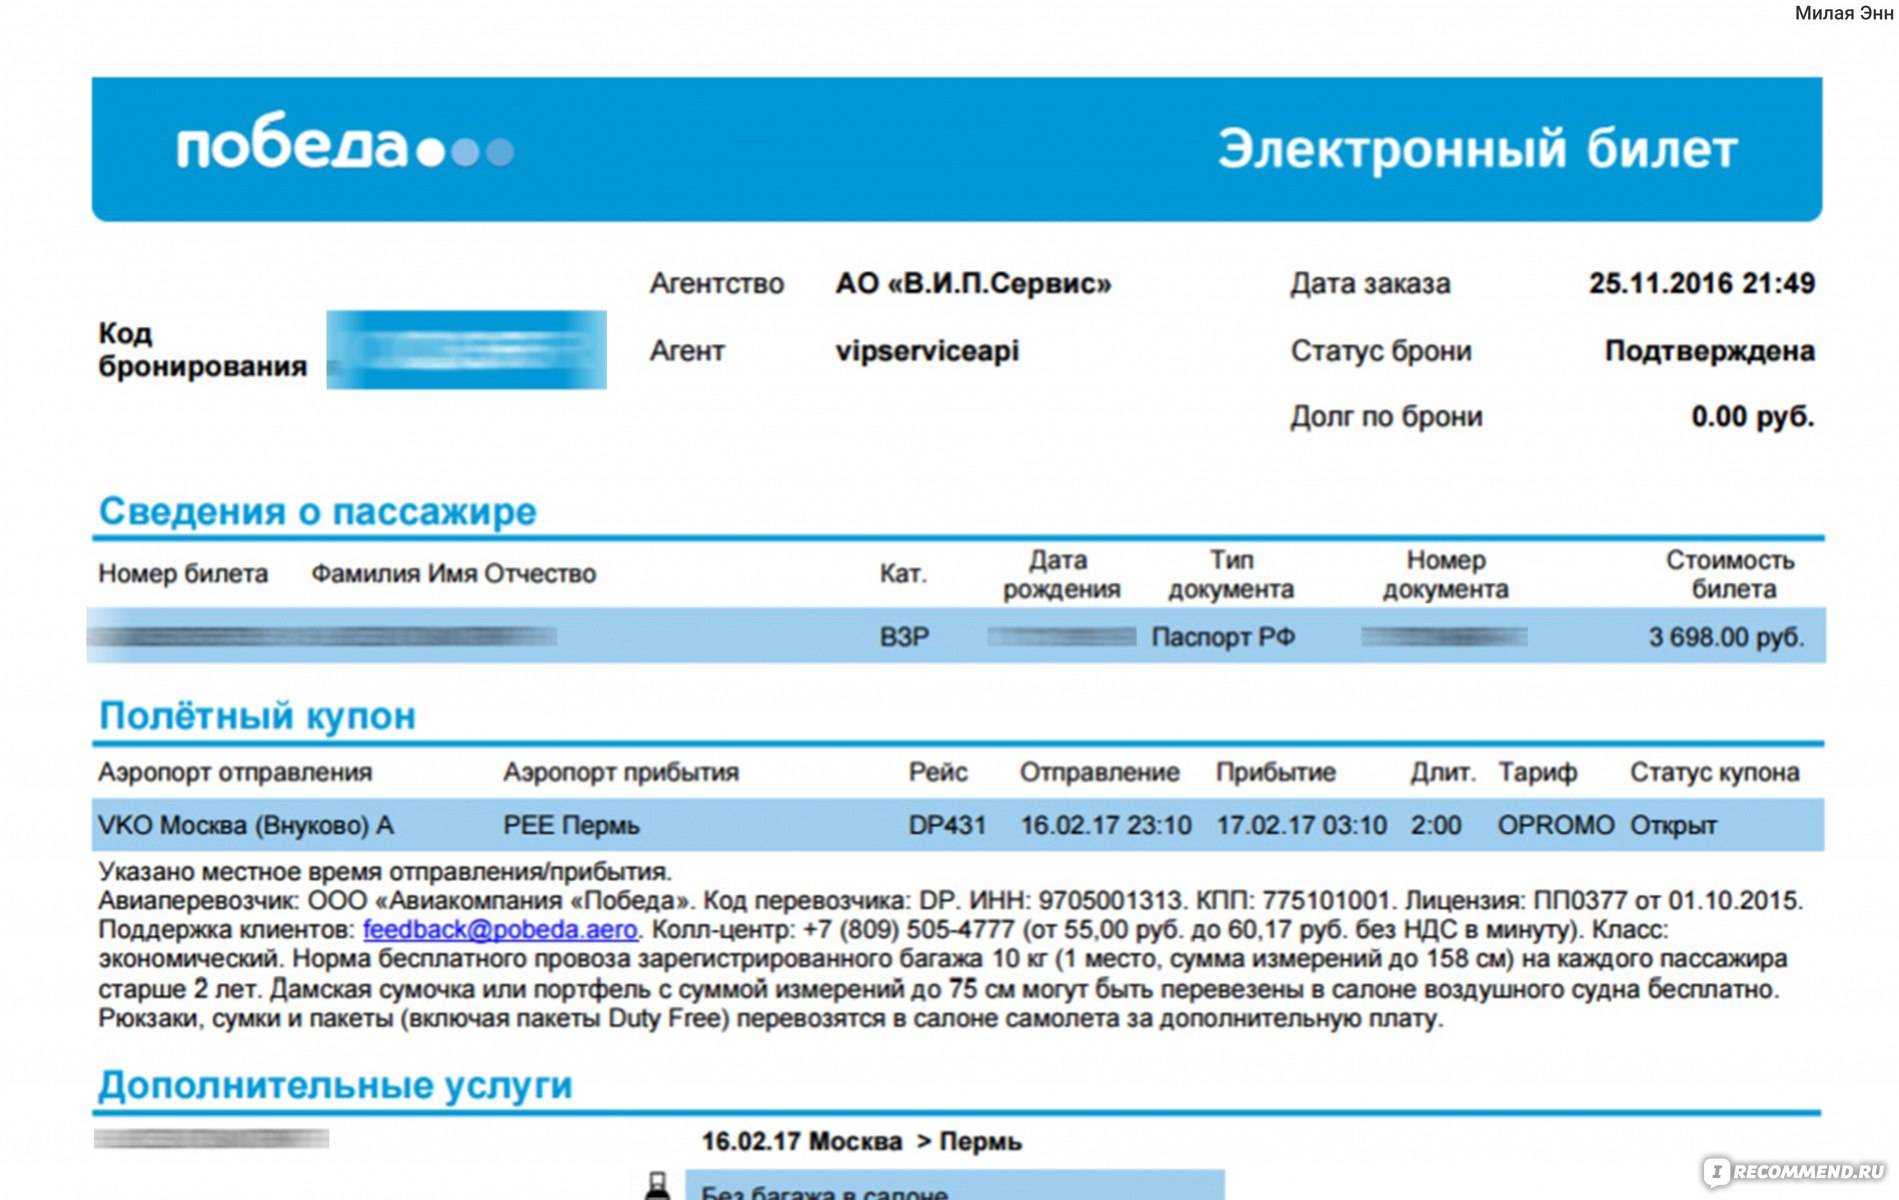Click booking status 'Подтверждена'
The height and width of the screenshot is (1200, 1899).
coord(1710,351)
